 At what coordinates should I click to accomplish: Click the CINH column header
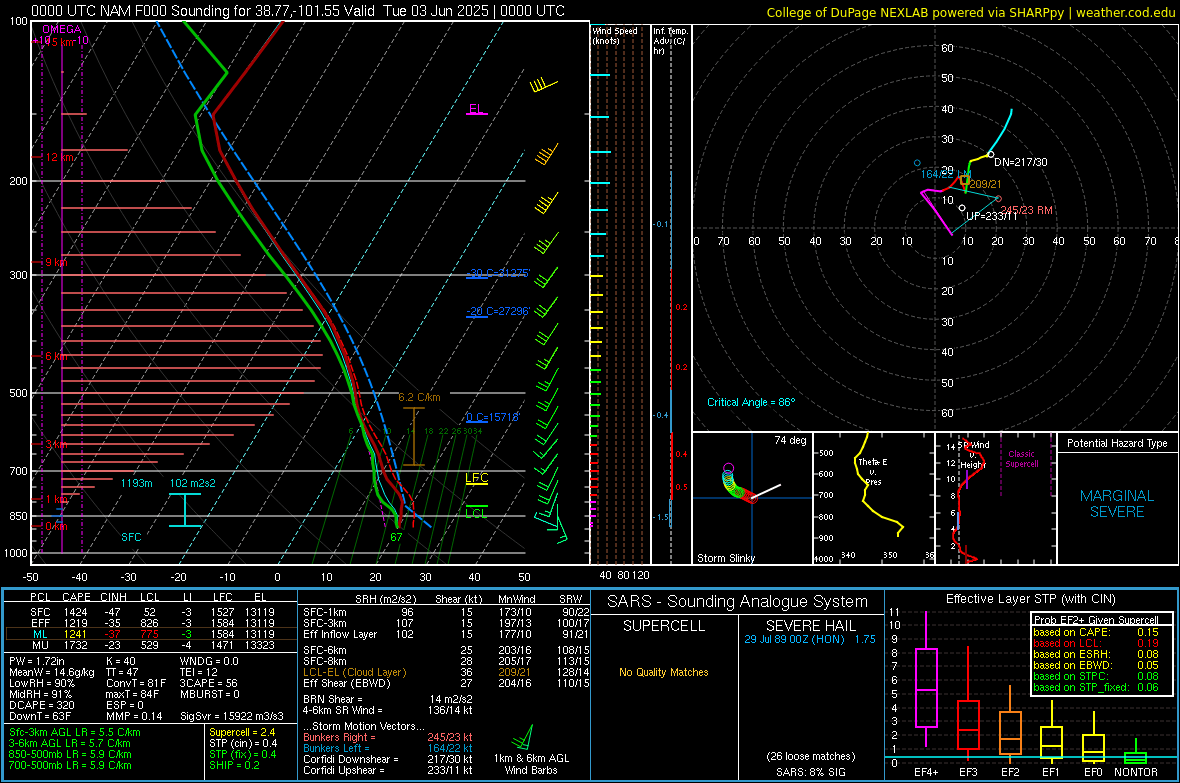[x=114, y=597]
